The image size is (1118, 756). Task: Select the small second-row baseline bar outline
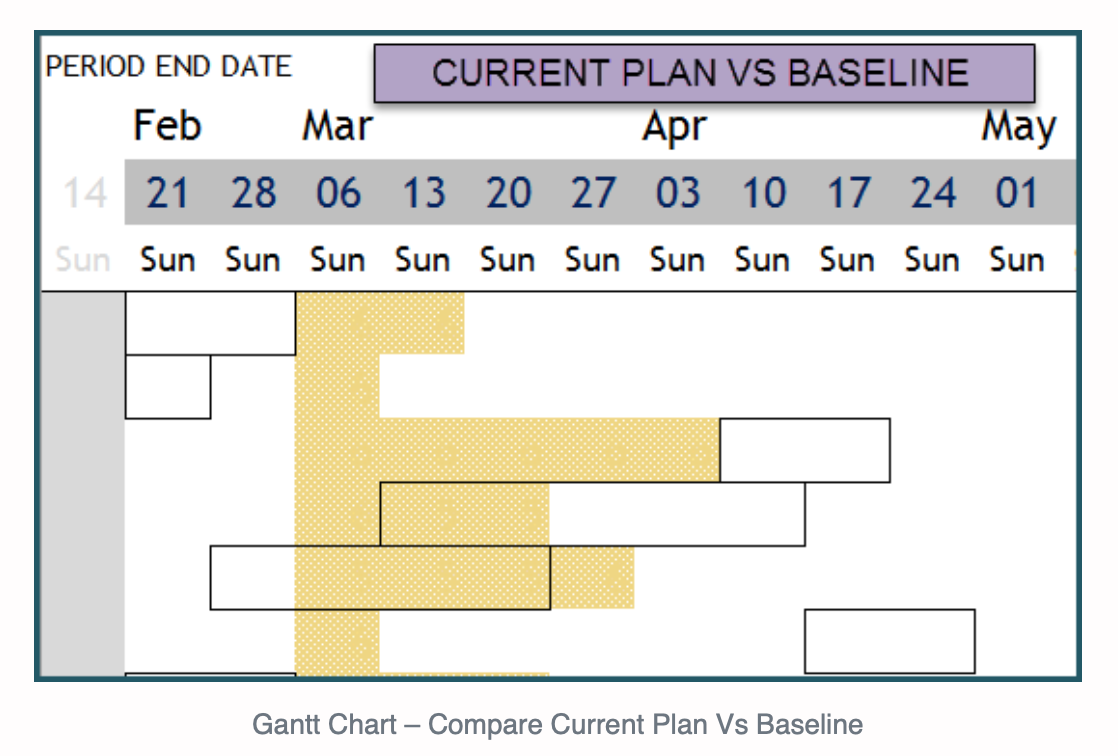(168, 387)
